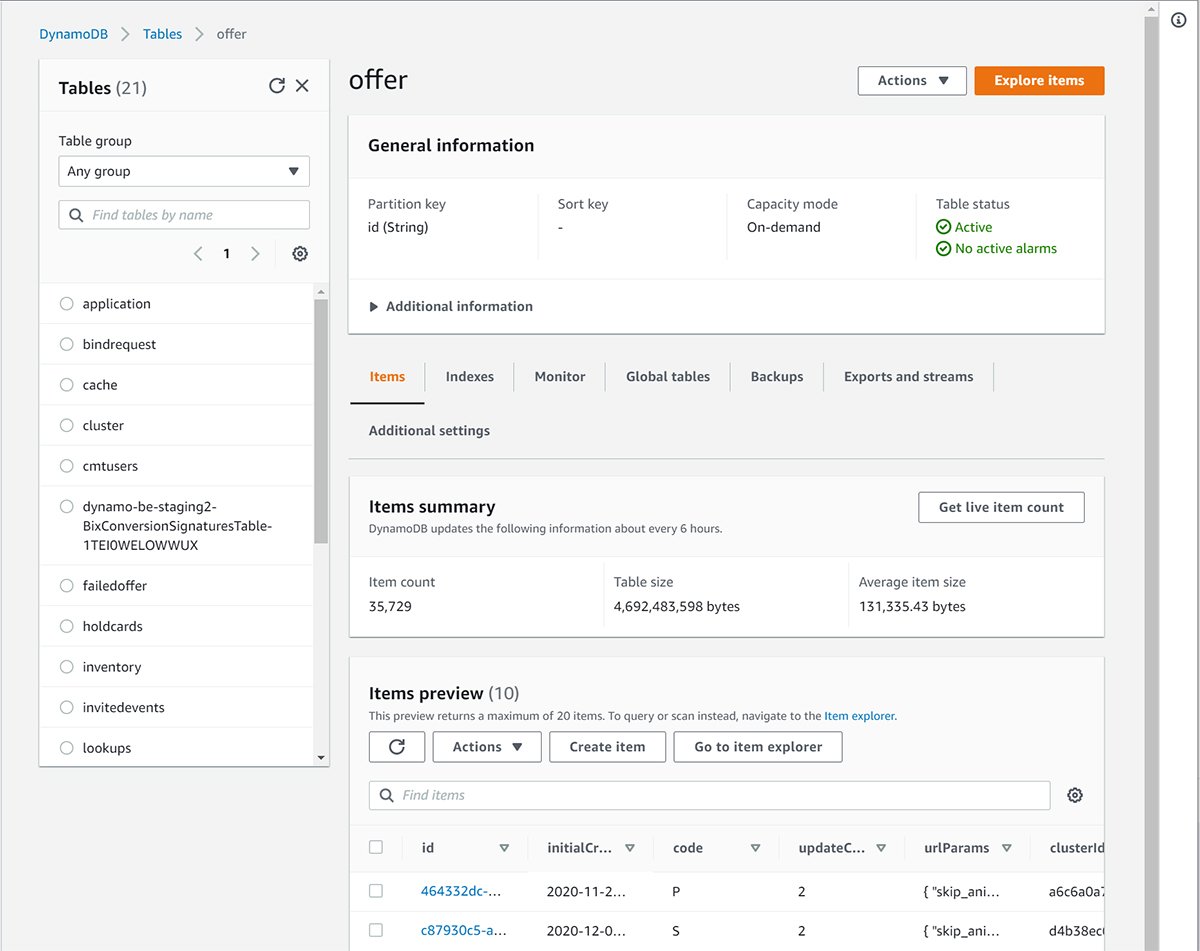Select the inventory table radio button
The width and height of the screenshot is (1200, 951).
[x=67, y=667]
